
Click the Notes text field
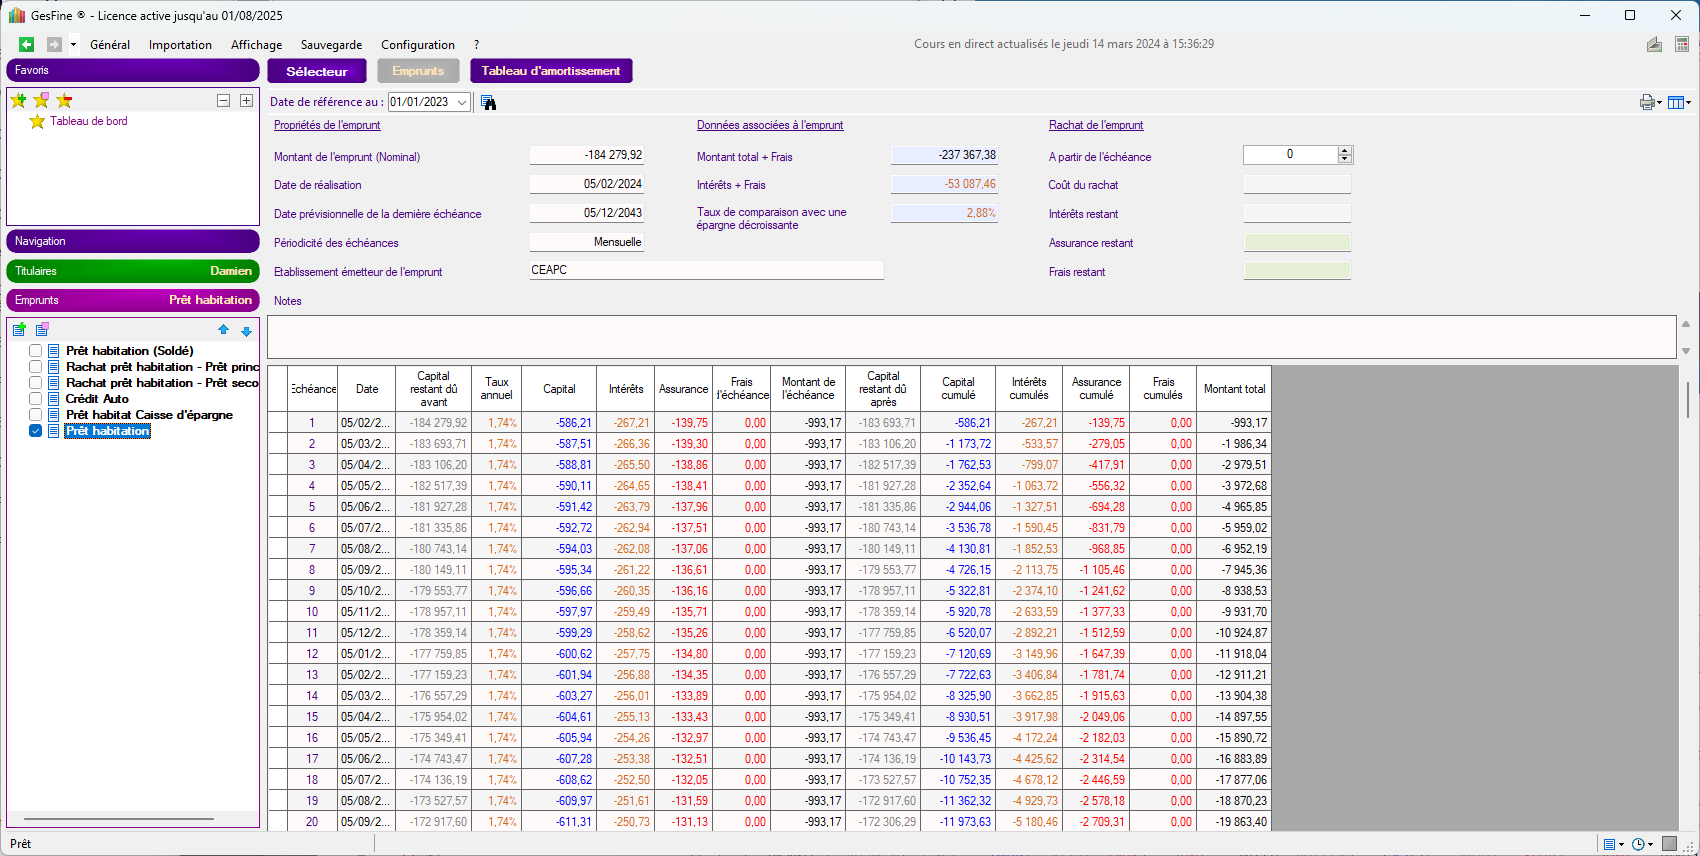coord(970,337)
